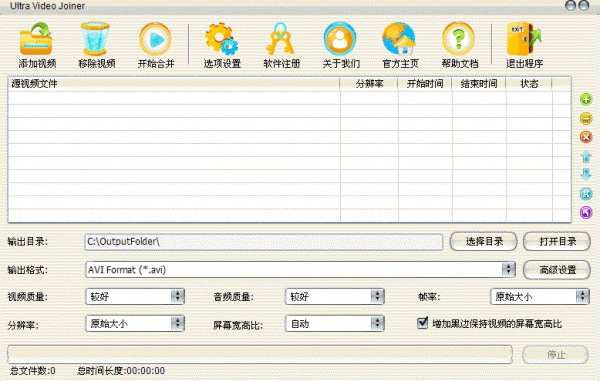This screenshot has height=381, width=600.
Task: Click the empty source video file list
Action: [290, 156]
